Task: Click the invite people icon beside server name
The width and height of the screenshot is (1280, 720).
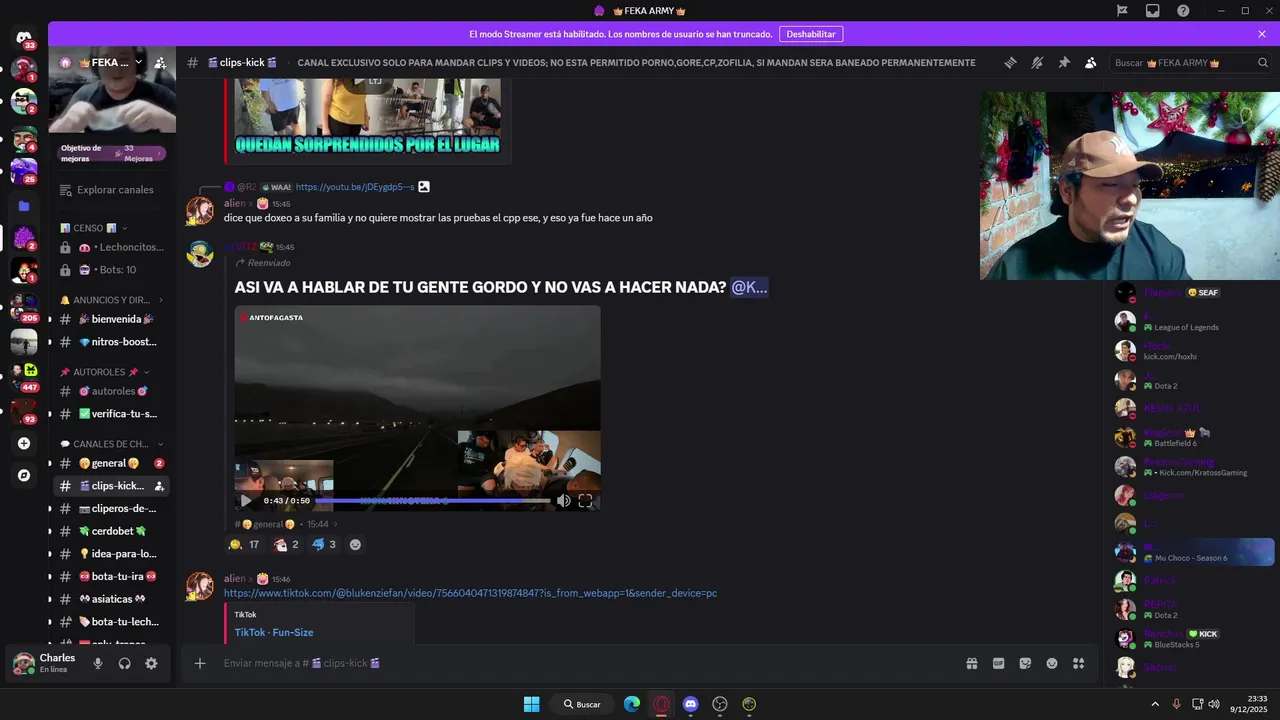Action: (160, 62)
